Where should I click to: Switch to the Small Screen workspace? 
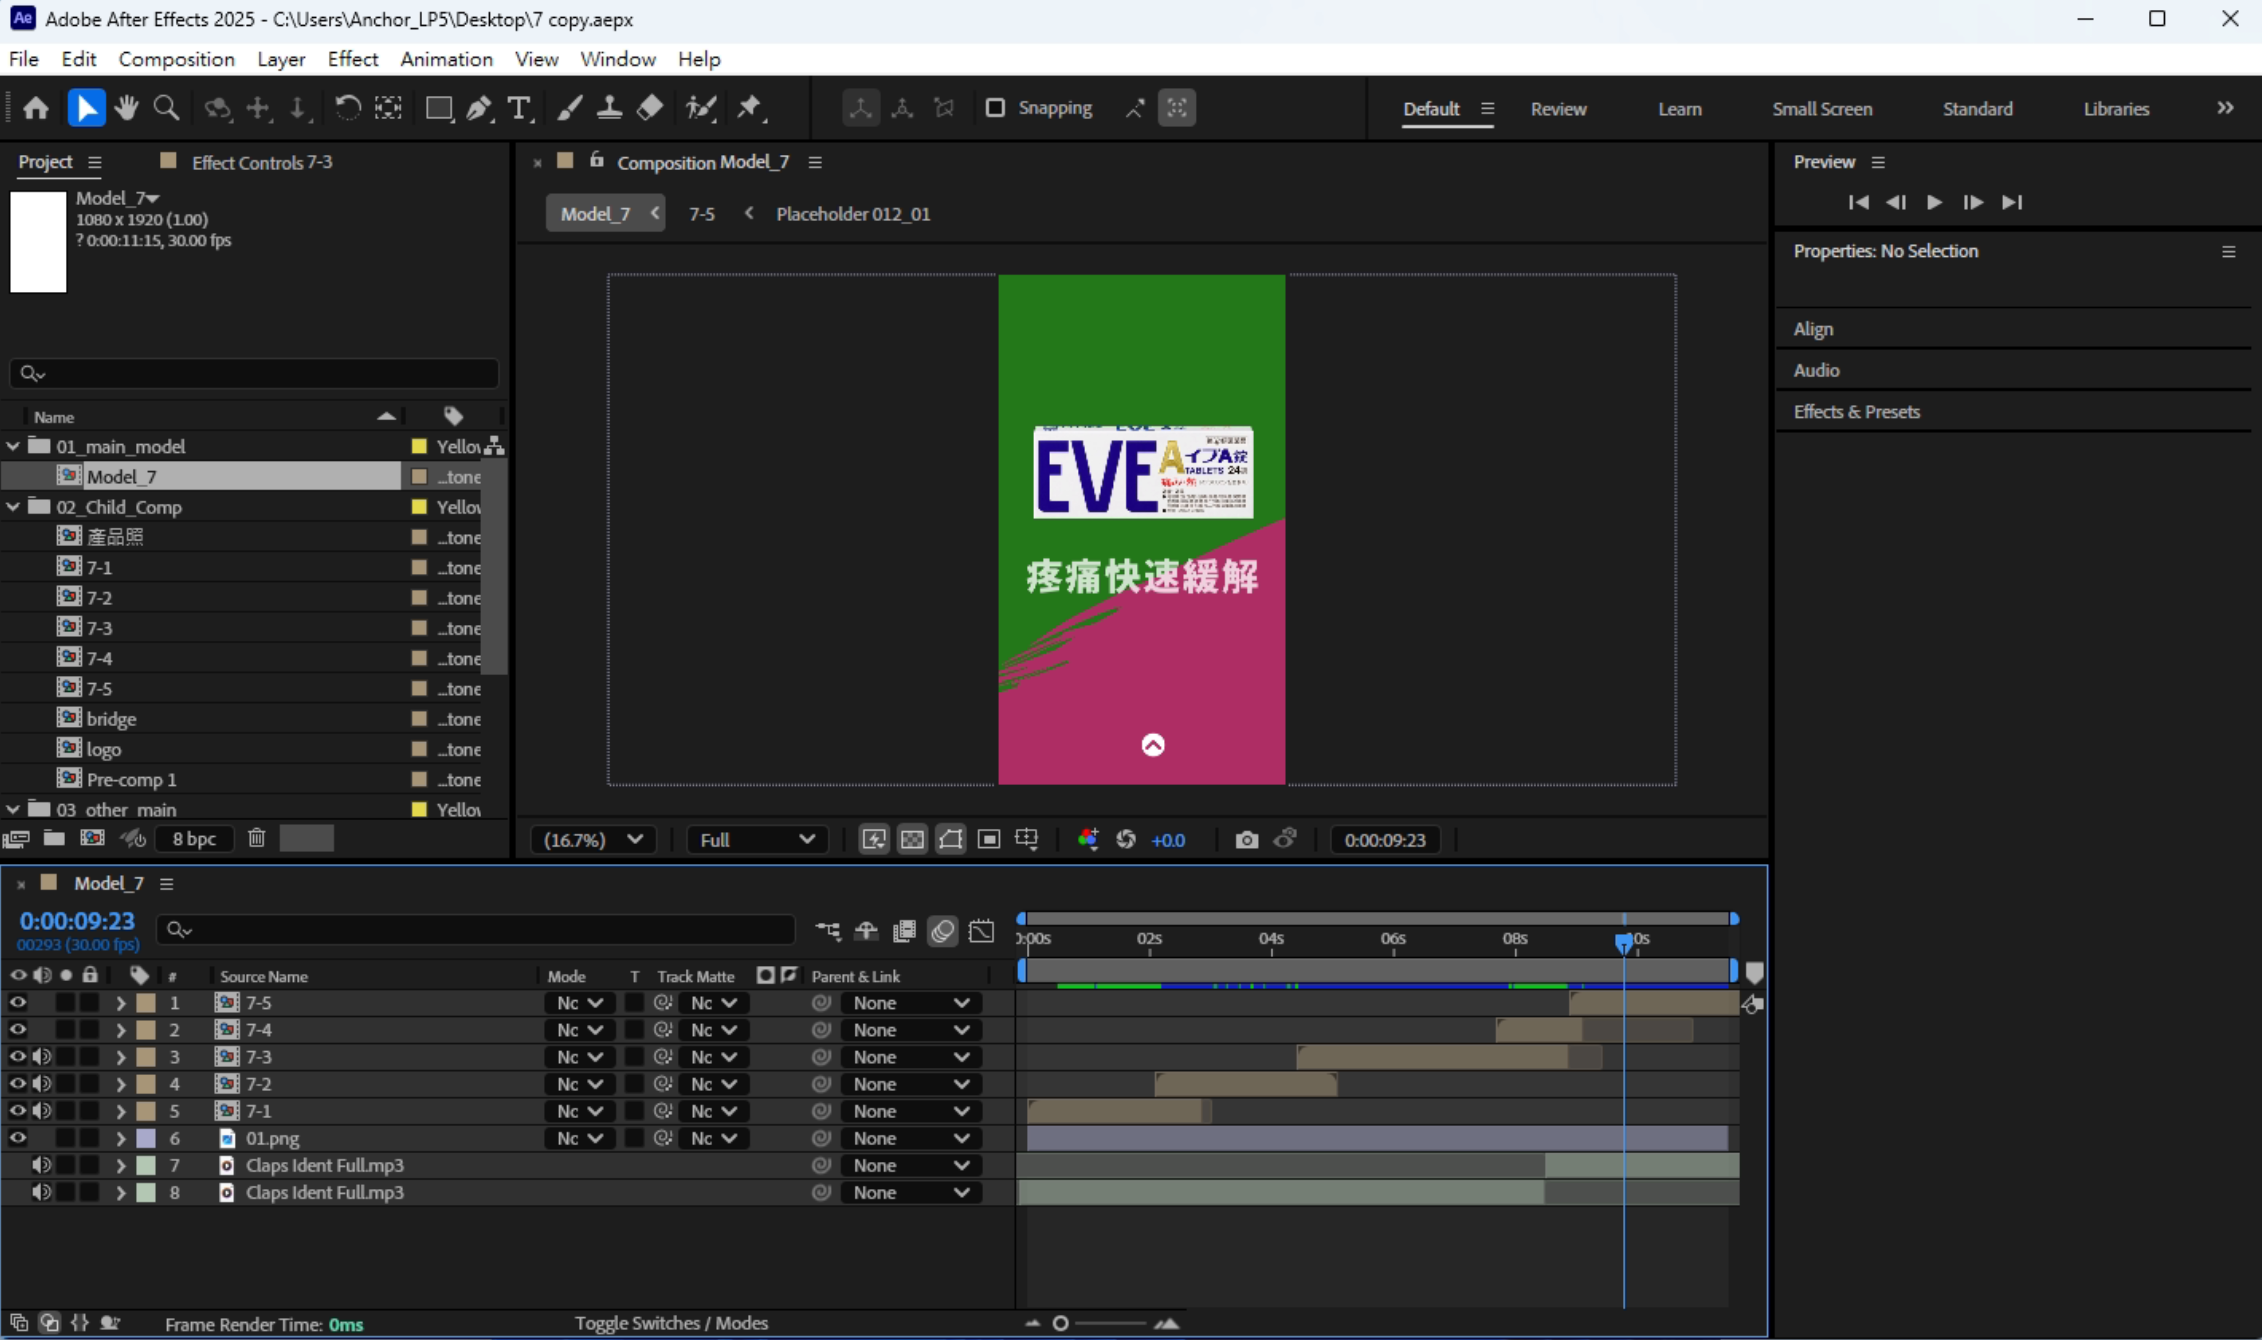click(x=1822, y=109)
